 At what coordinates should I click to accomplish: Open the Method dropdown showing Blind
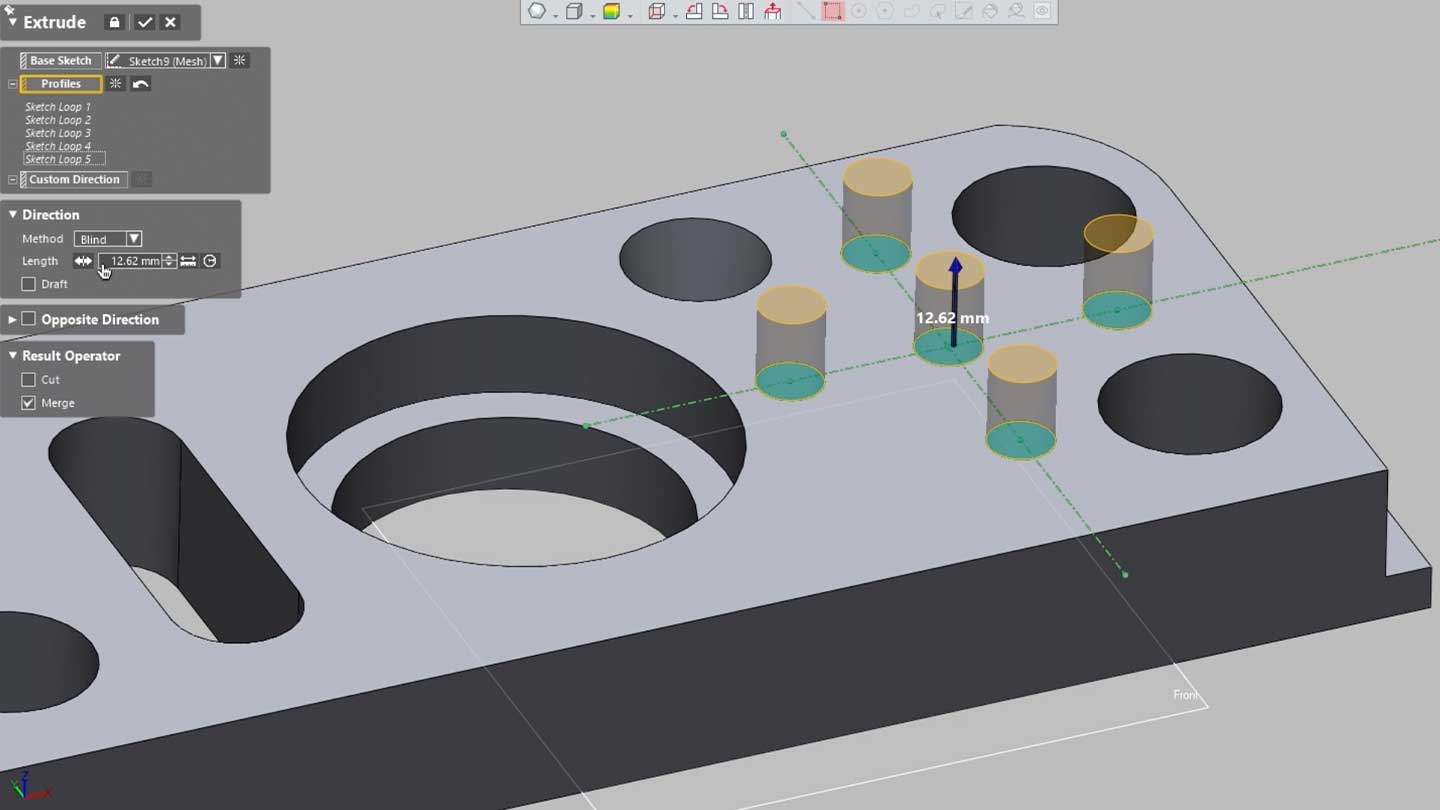[133, 238]
